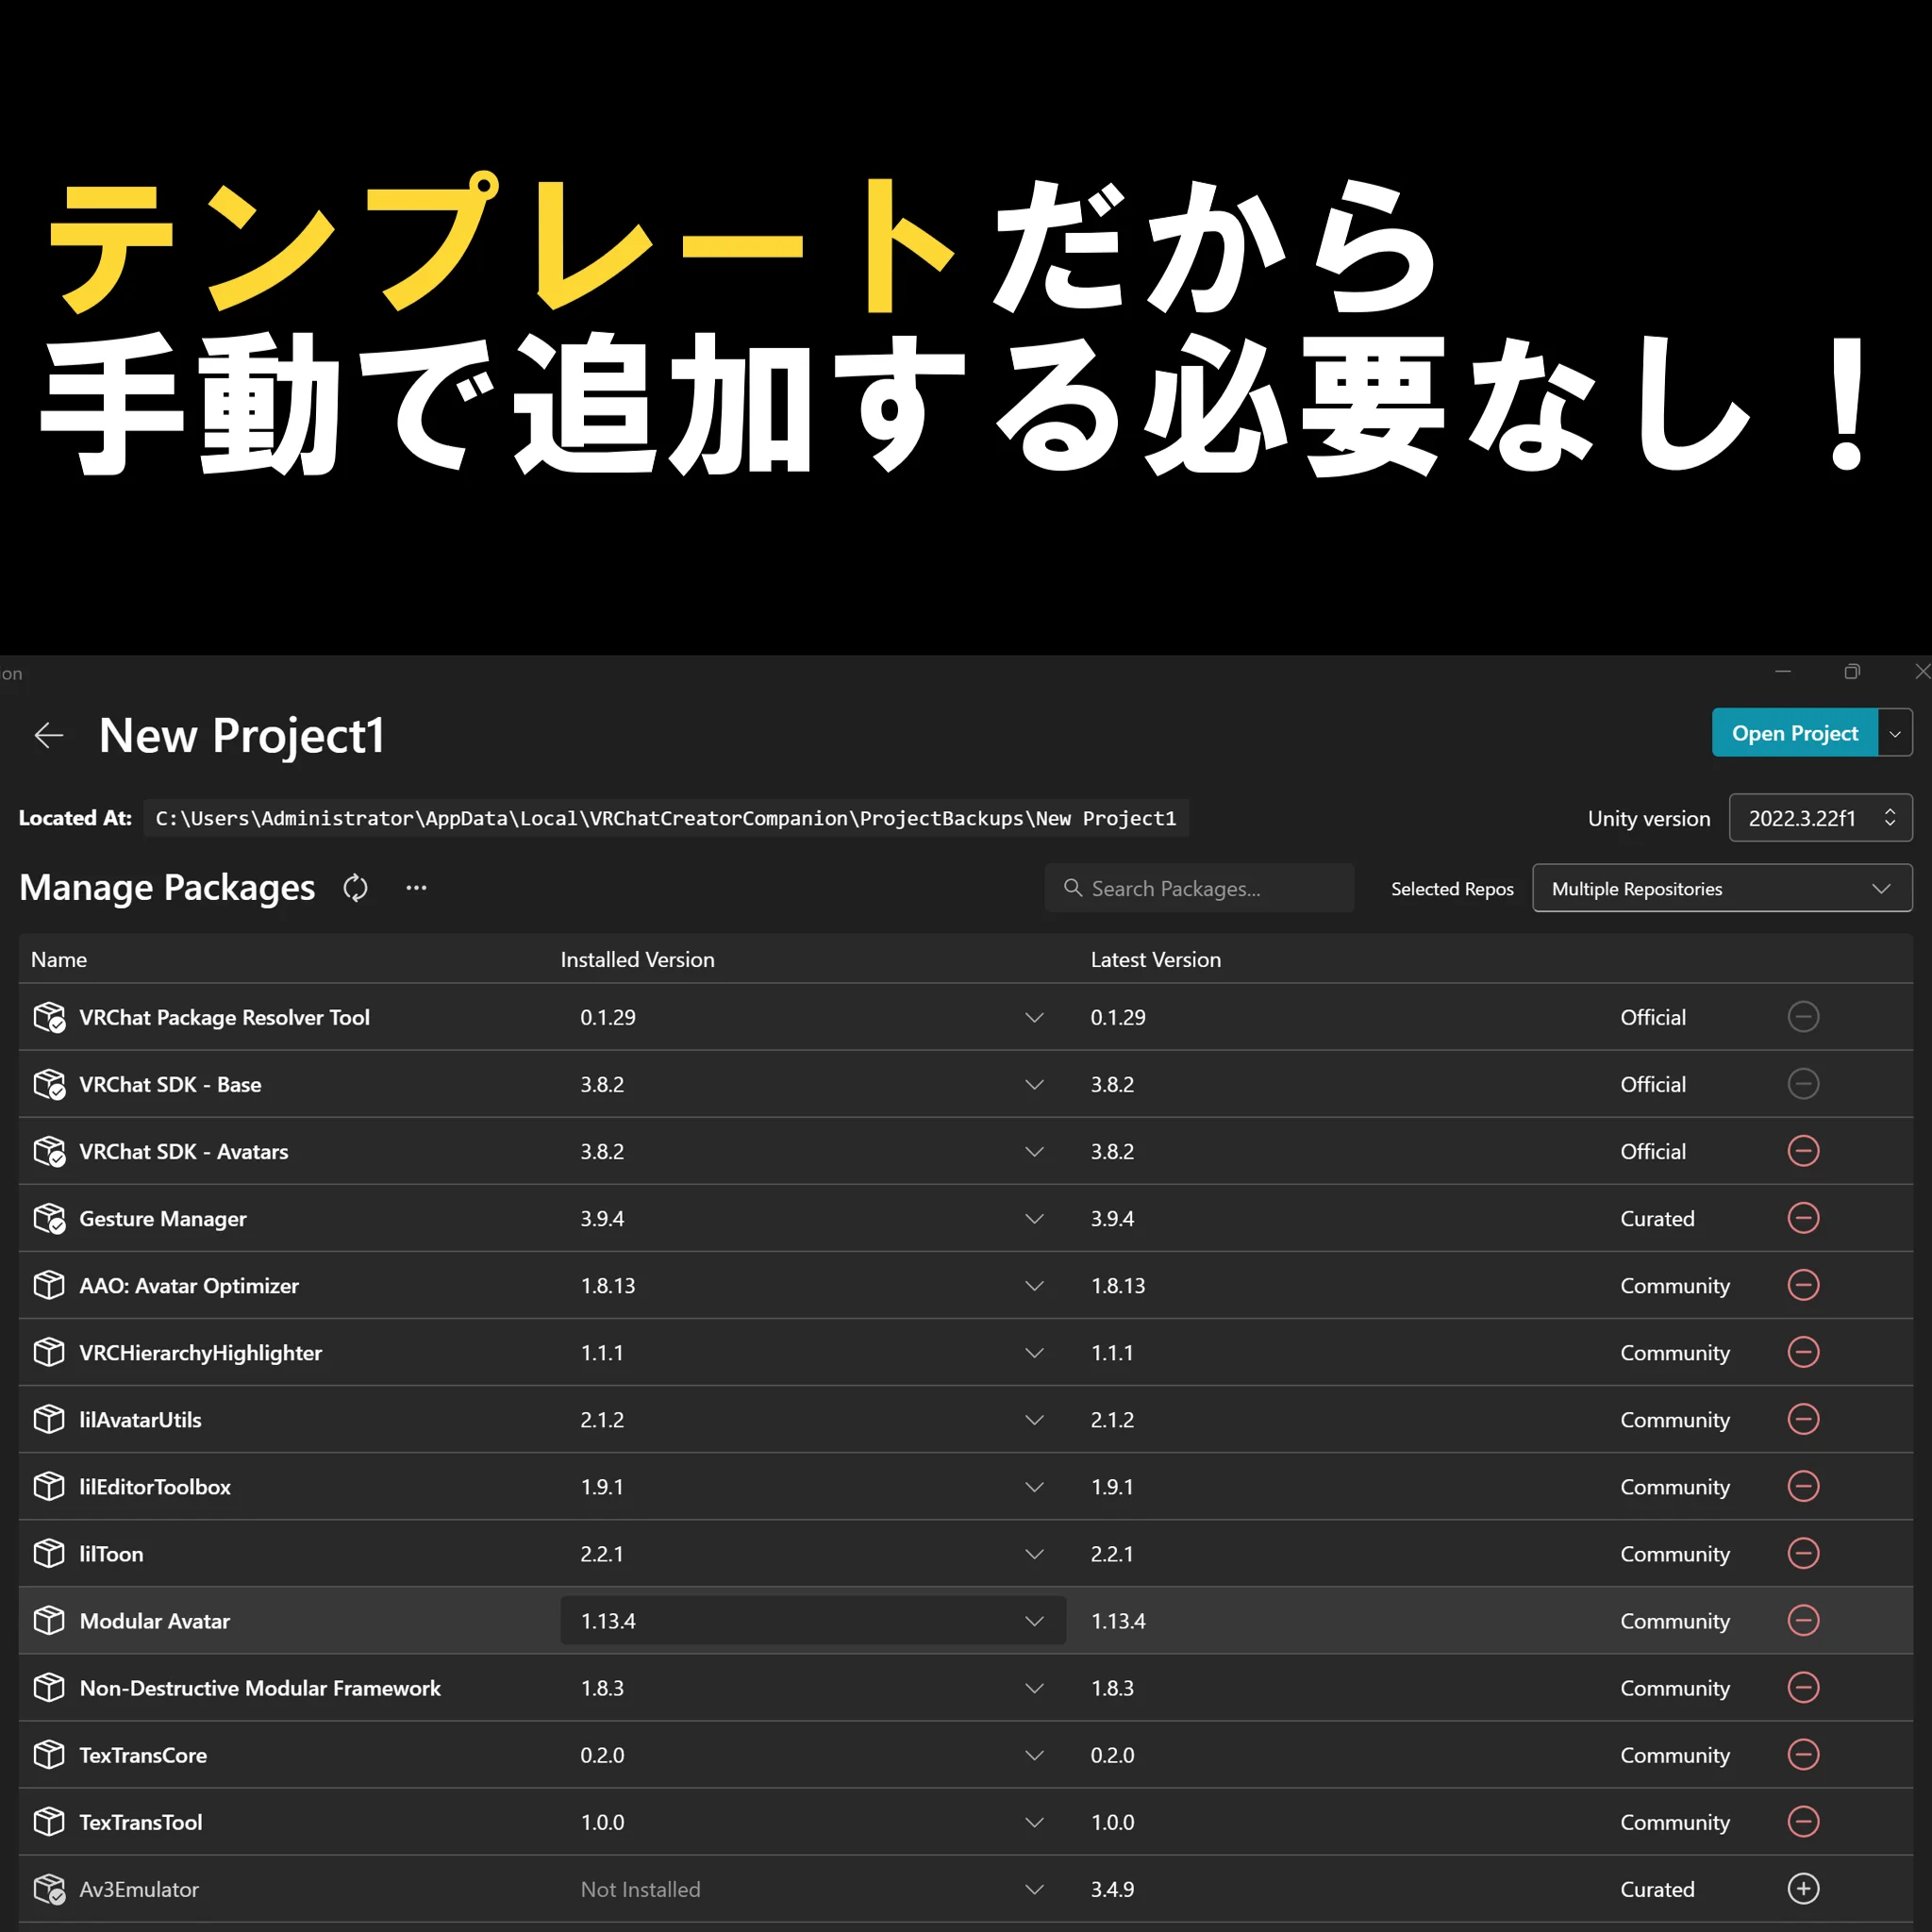Click the back arrow to leave New Project1
Screen dimensions: 1932x1932
(48, 735)
